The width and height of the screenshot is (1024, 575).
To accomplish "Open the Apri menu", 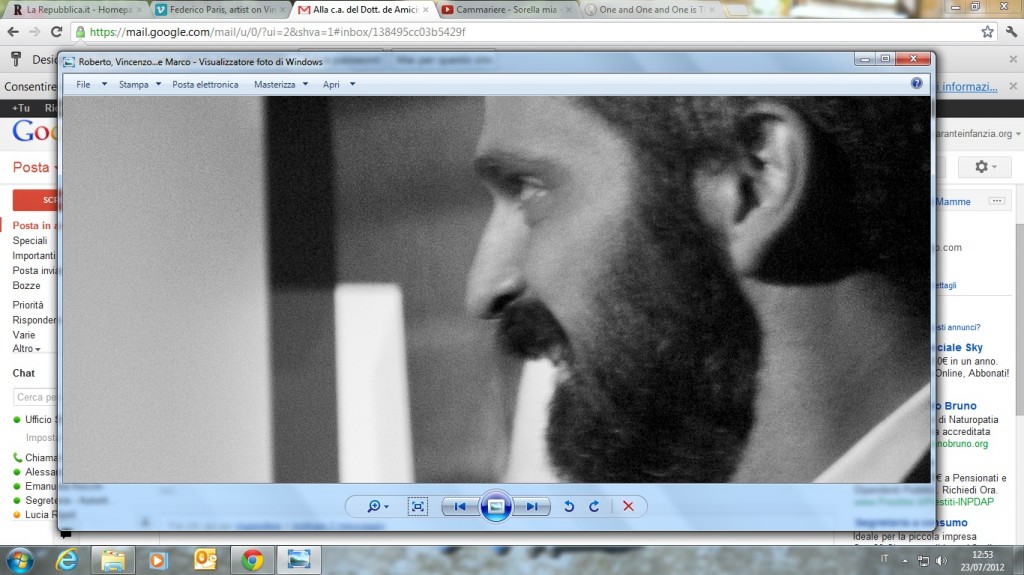I will (x=338, y=84).
